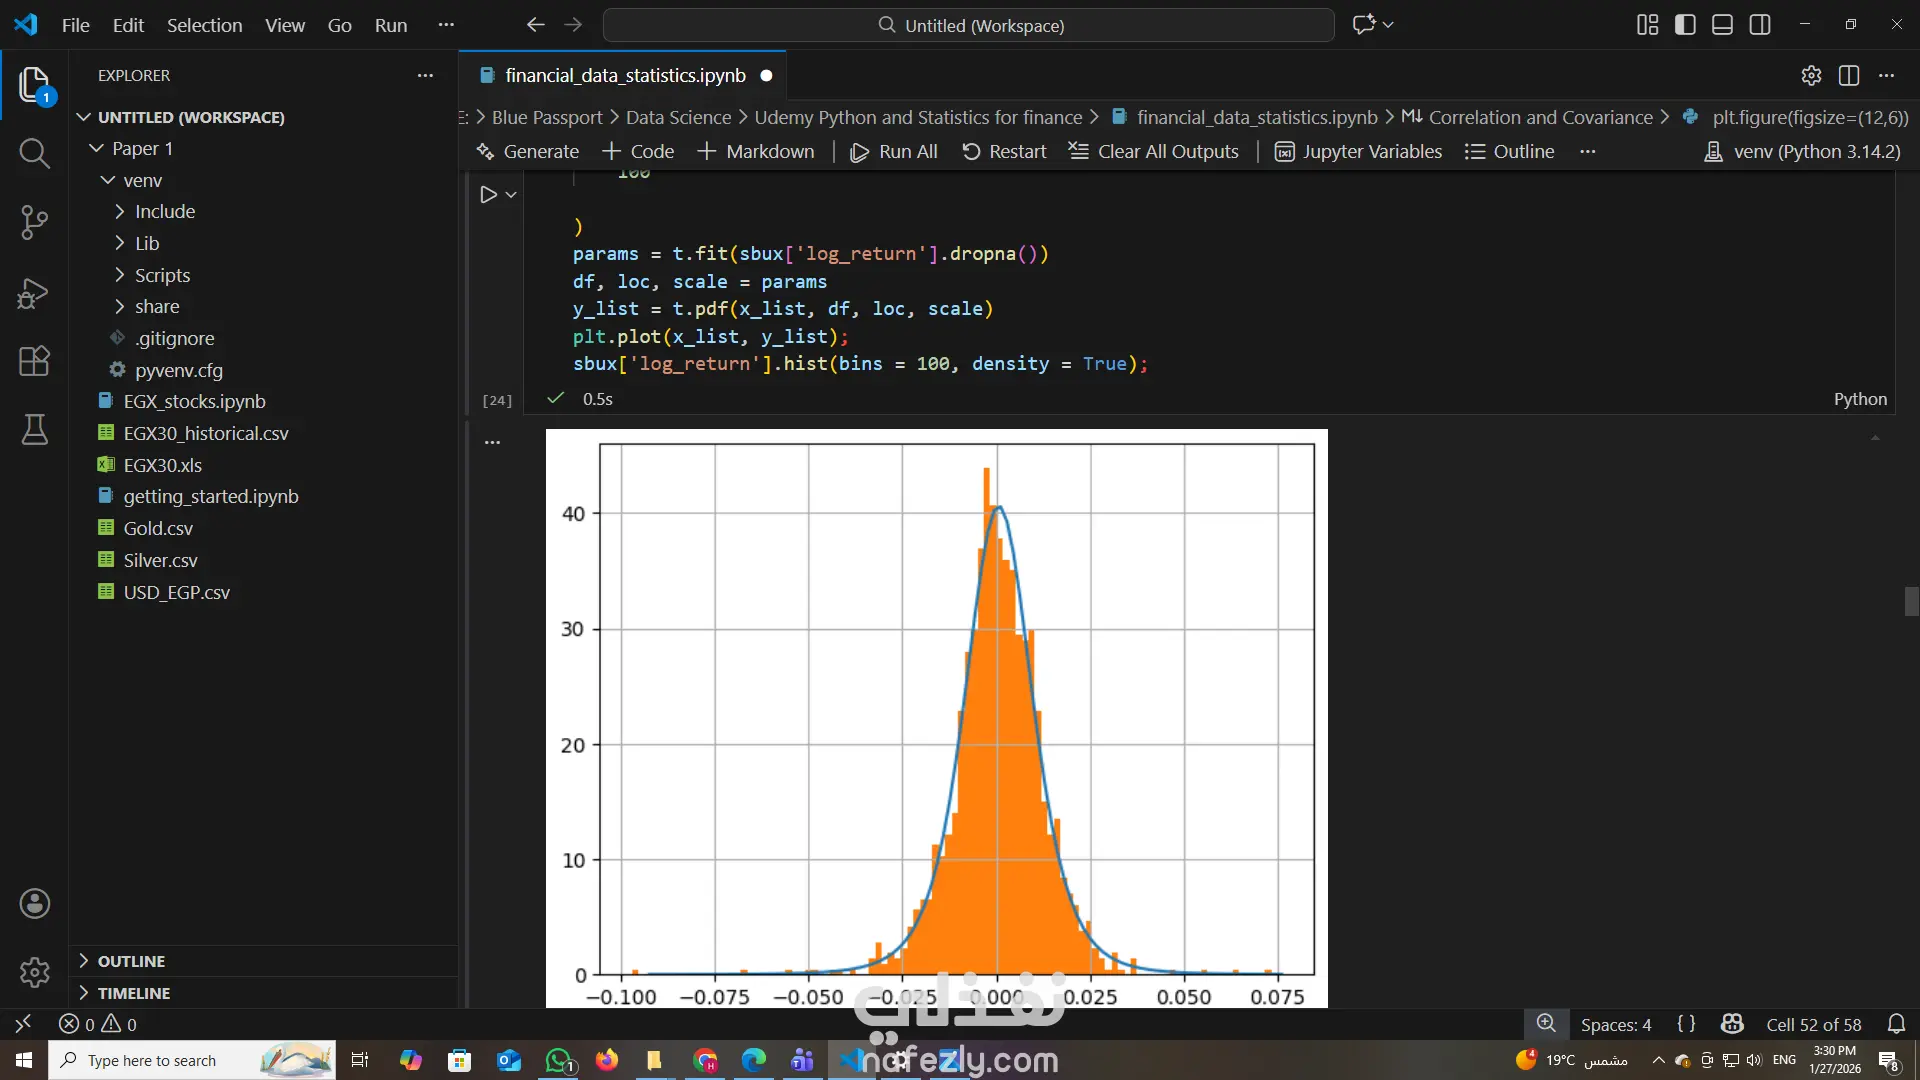
Task: Click the Run Cell play icon
Action: [488, 195]
